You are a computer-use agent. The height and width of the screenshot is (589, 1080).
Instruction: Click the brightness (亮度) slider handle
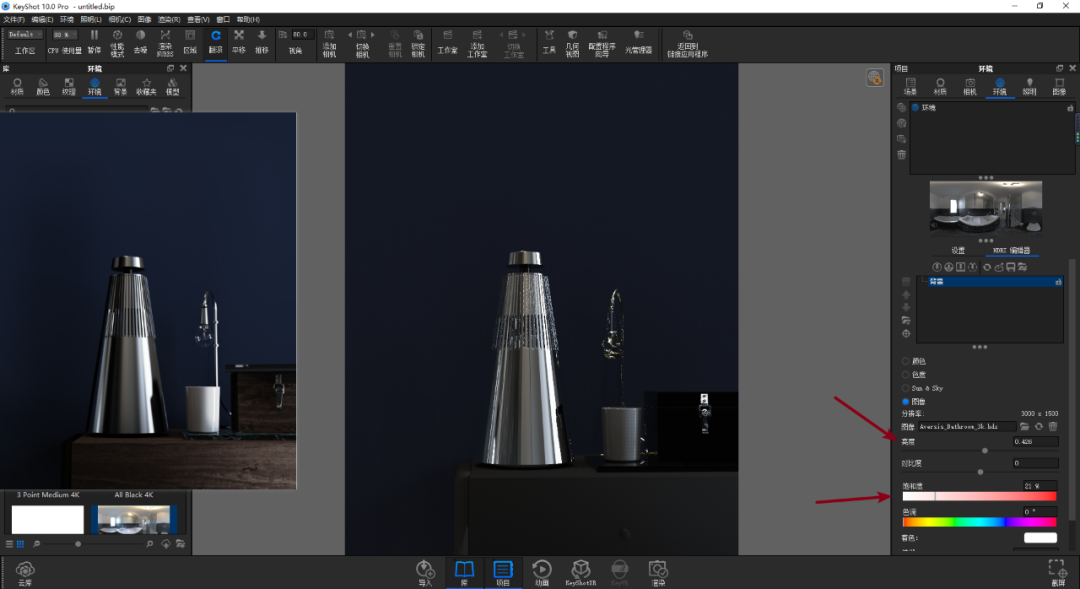[x=985, y=451]
